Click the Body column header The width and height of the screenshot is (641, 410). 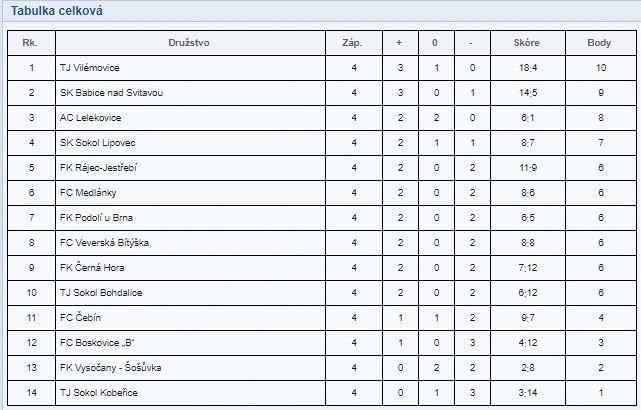coord(599,43)
